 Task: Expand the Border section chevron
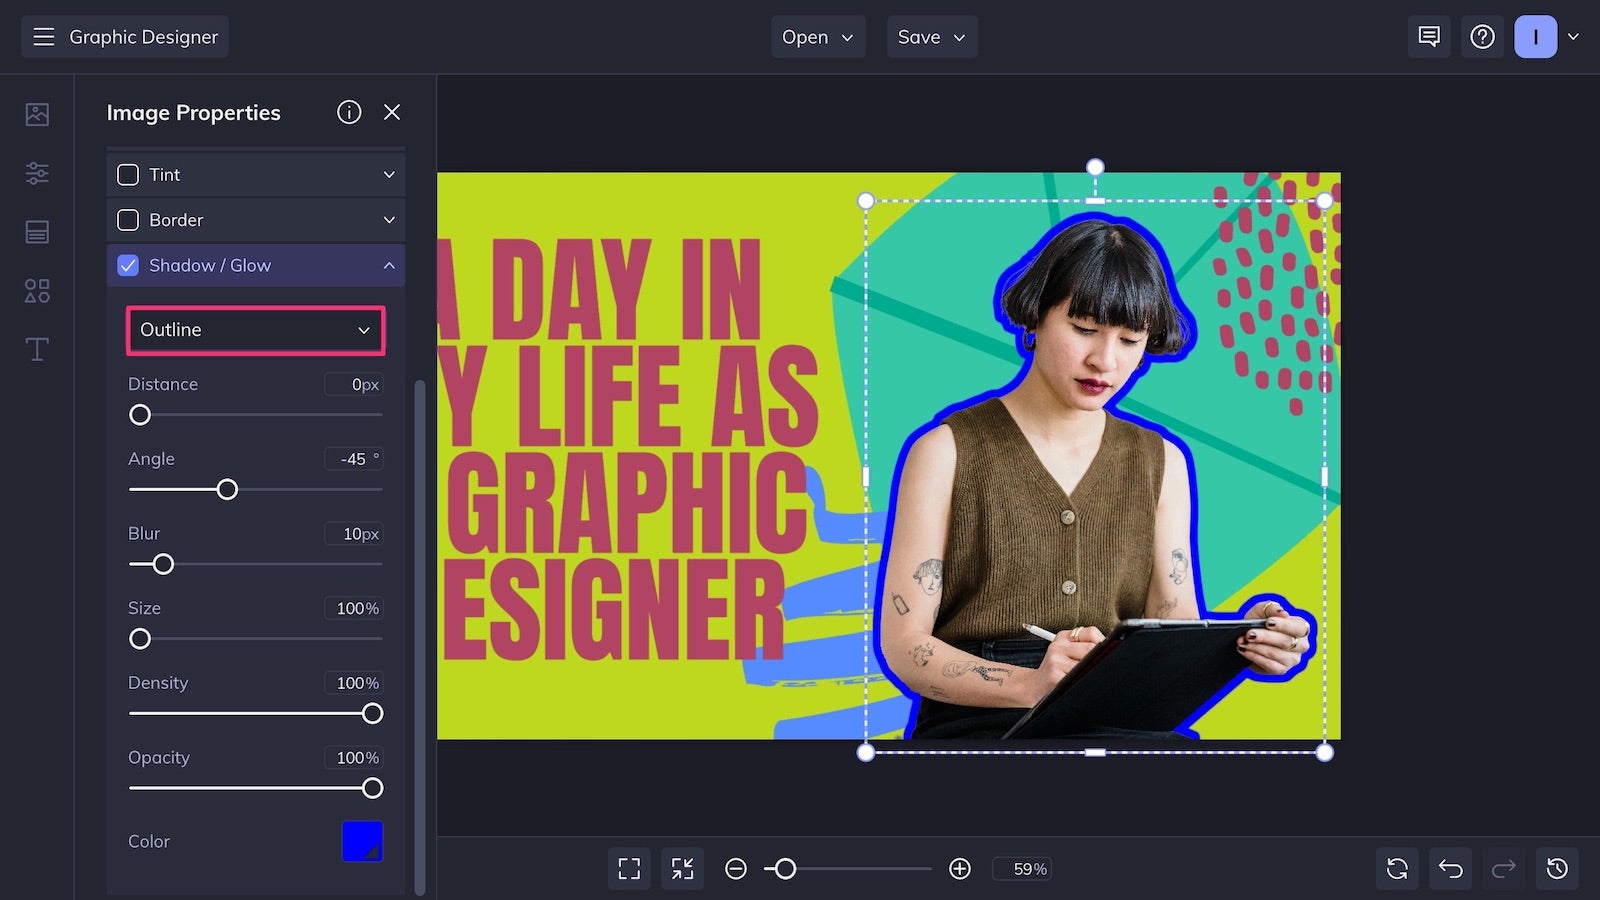tap(389, 220)
